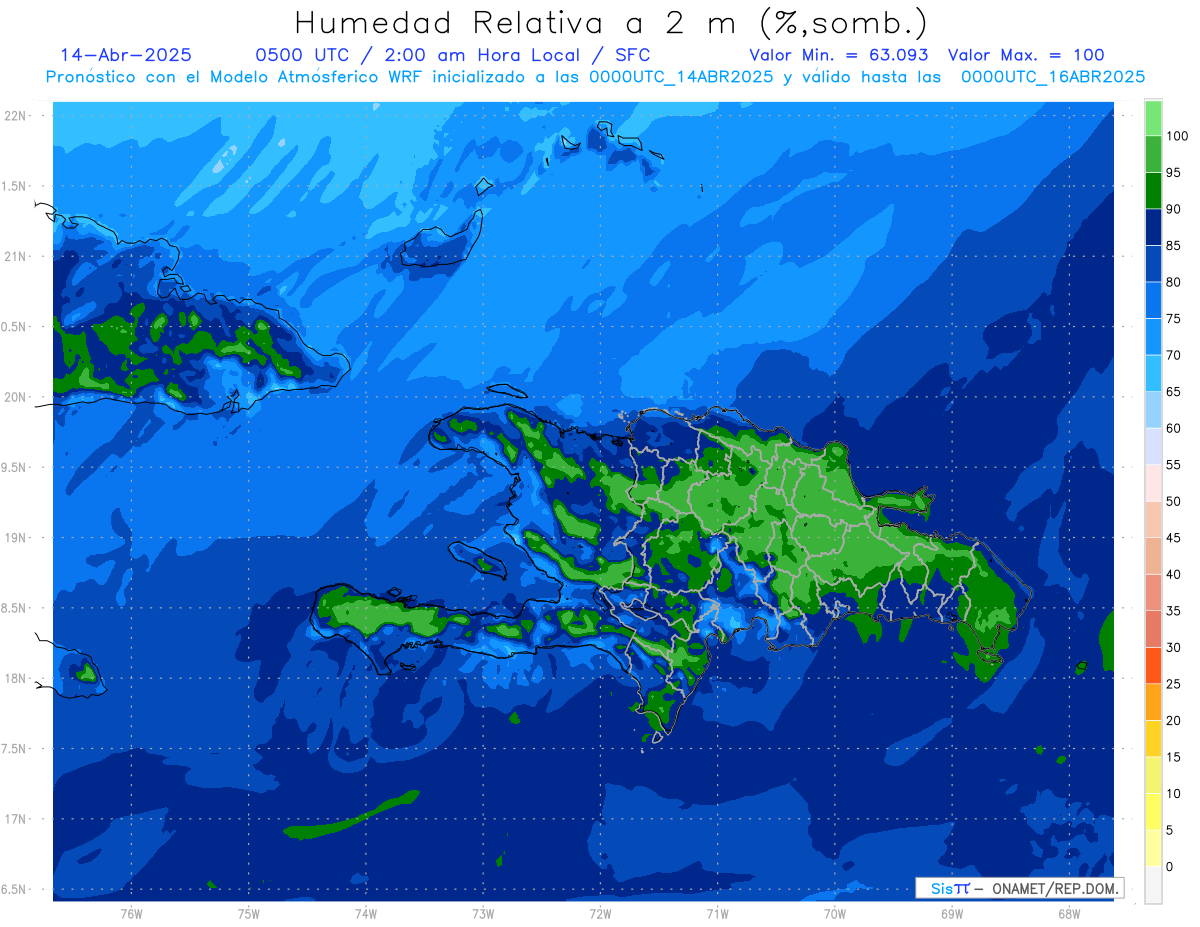The width and height of the screenshot is (1200, 927).
Task: Click the "60" value on the color legend
Action: click(1173, 428)
